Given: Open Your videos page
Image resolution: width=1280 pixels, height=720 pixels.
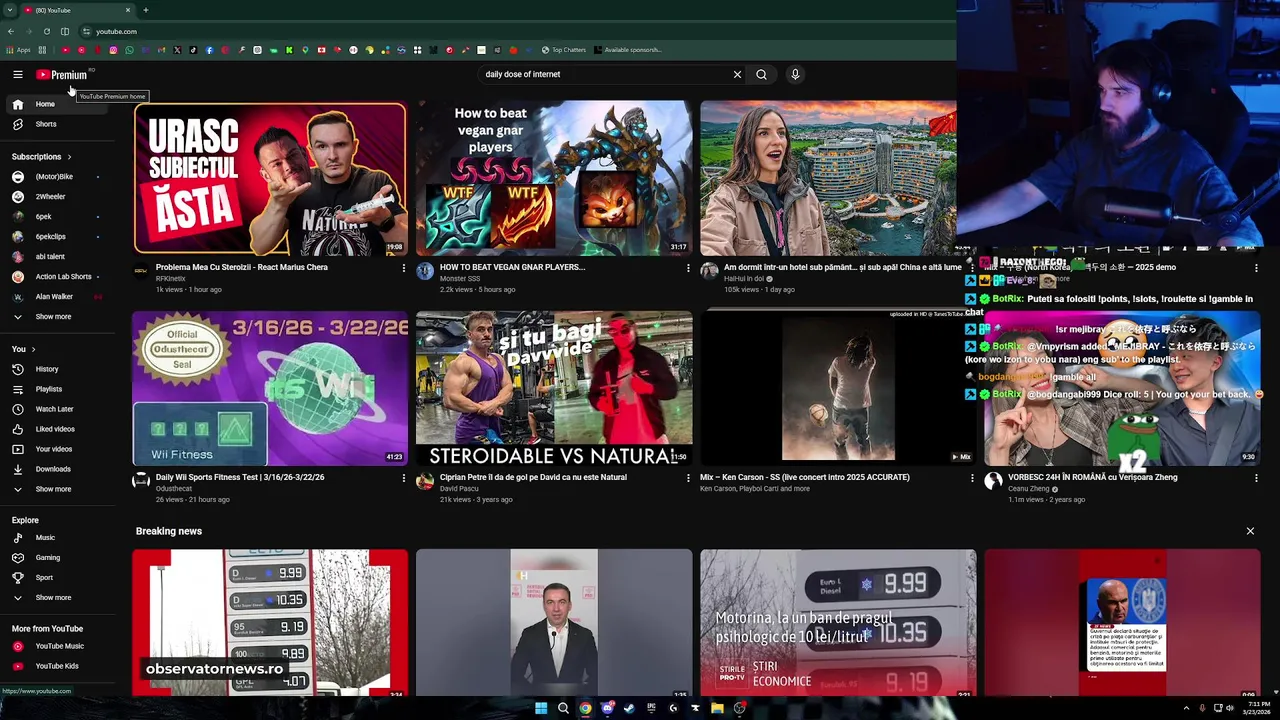Looking at the screenshot, I should click(x=59, y=449).
